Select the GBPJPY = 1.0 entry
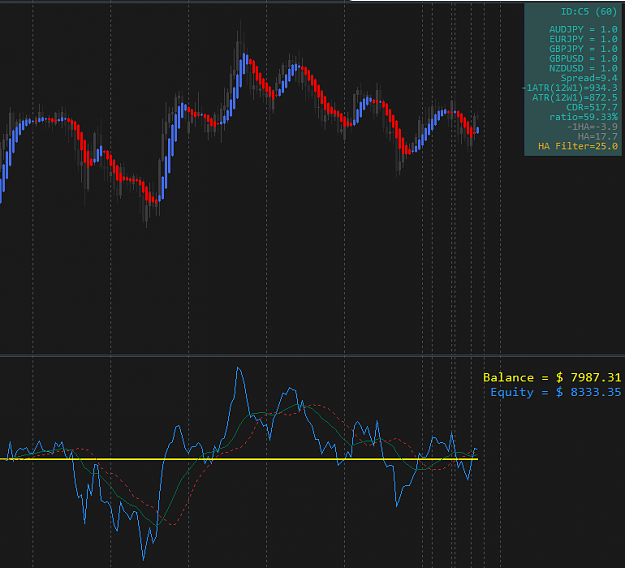The image size is (625, 568). point(583,49)
